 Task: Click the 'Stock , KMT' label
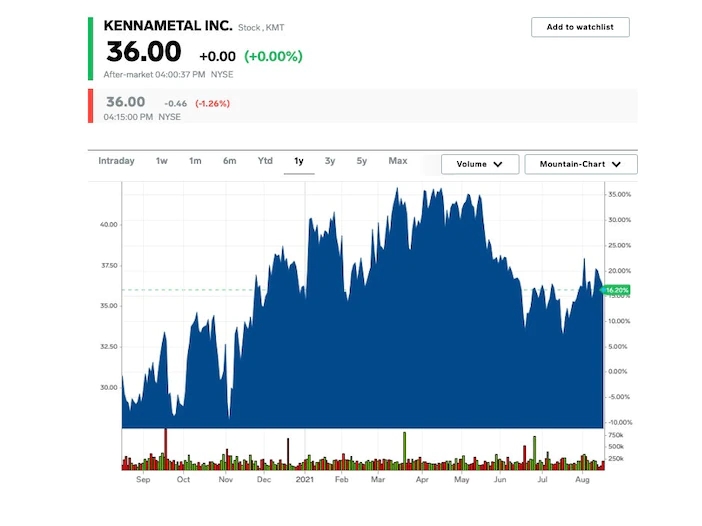[261, 28]
